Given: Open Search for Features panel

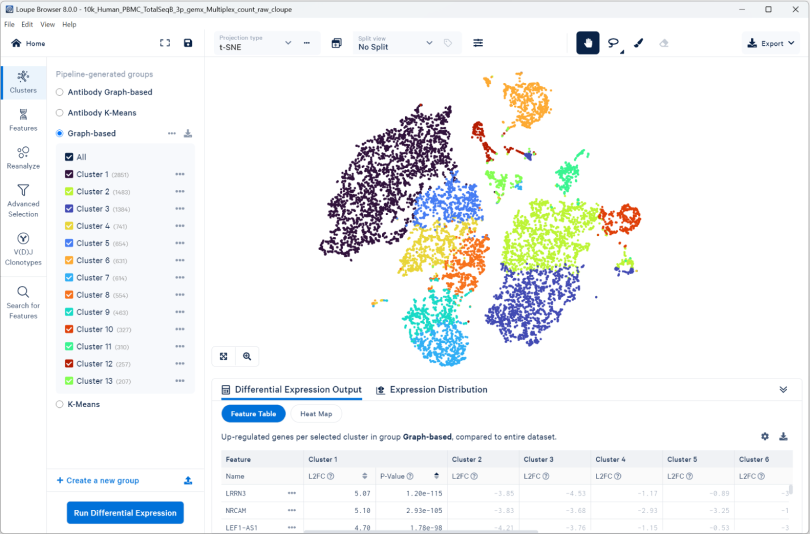Looking at the screenshot, I should click(23, 302).
